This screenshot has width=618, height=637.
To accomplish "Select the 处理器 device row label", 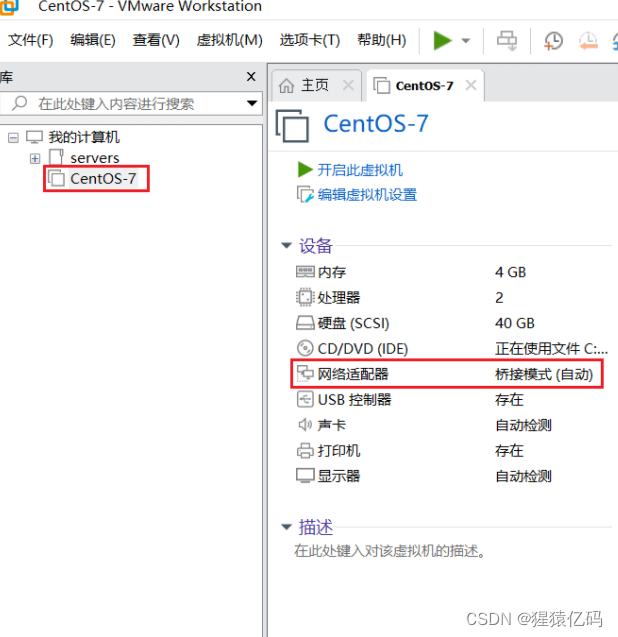I will (x=339, y=297).
